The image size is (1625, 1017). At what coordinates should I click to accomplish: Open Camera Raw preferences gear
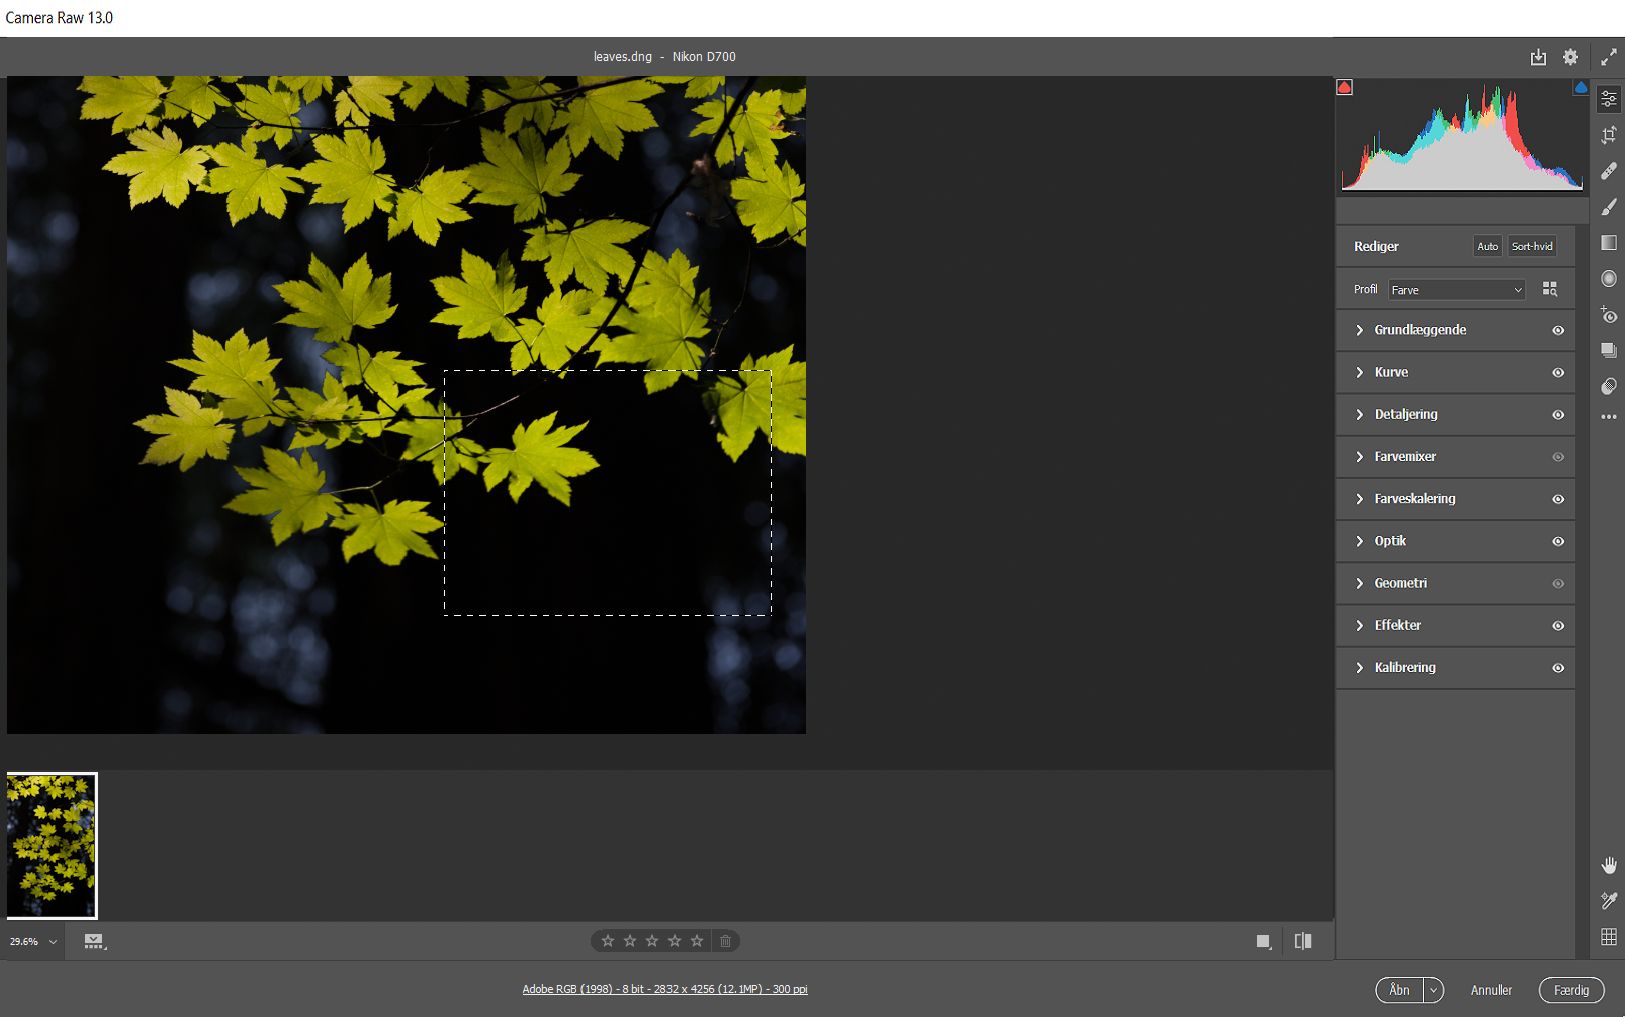1570,57
